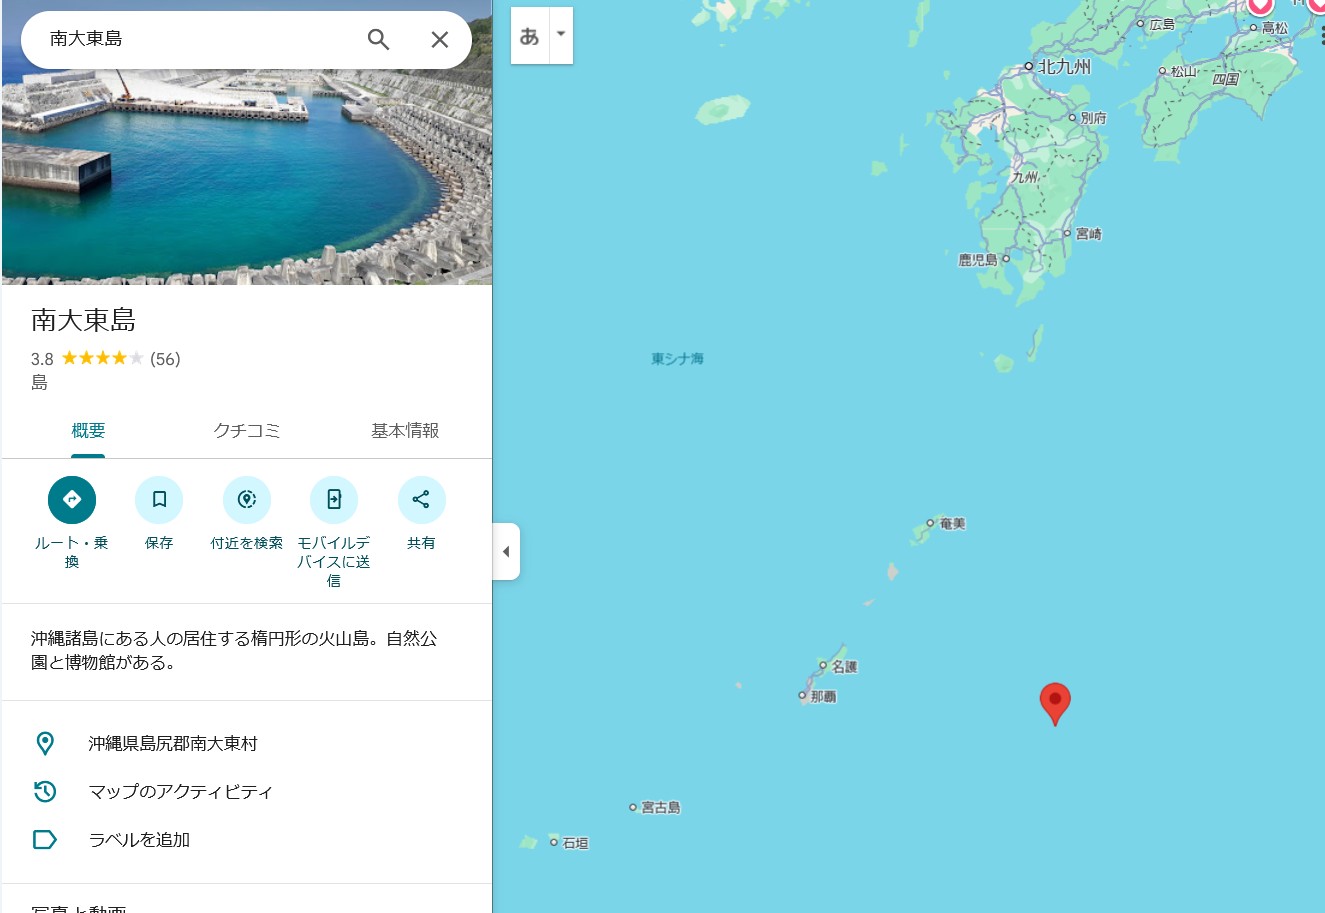Save the place with 保存 bookmark icon

pos(159,500)
